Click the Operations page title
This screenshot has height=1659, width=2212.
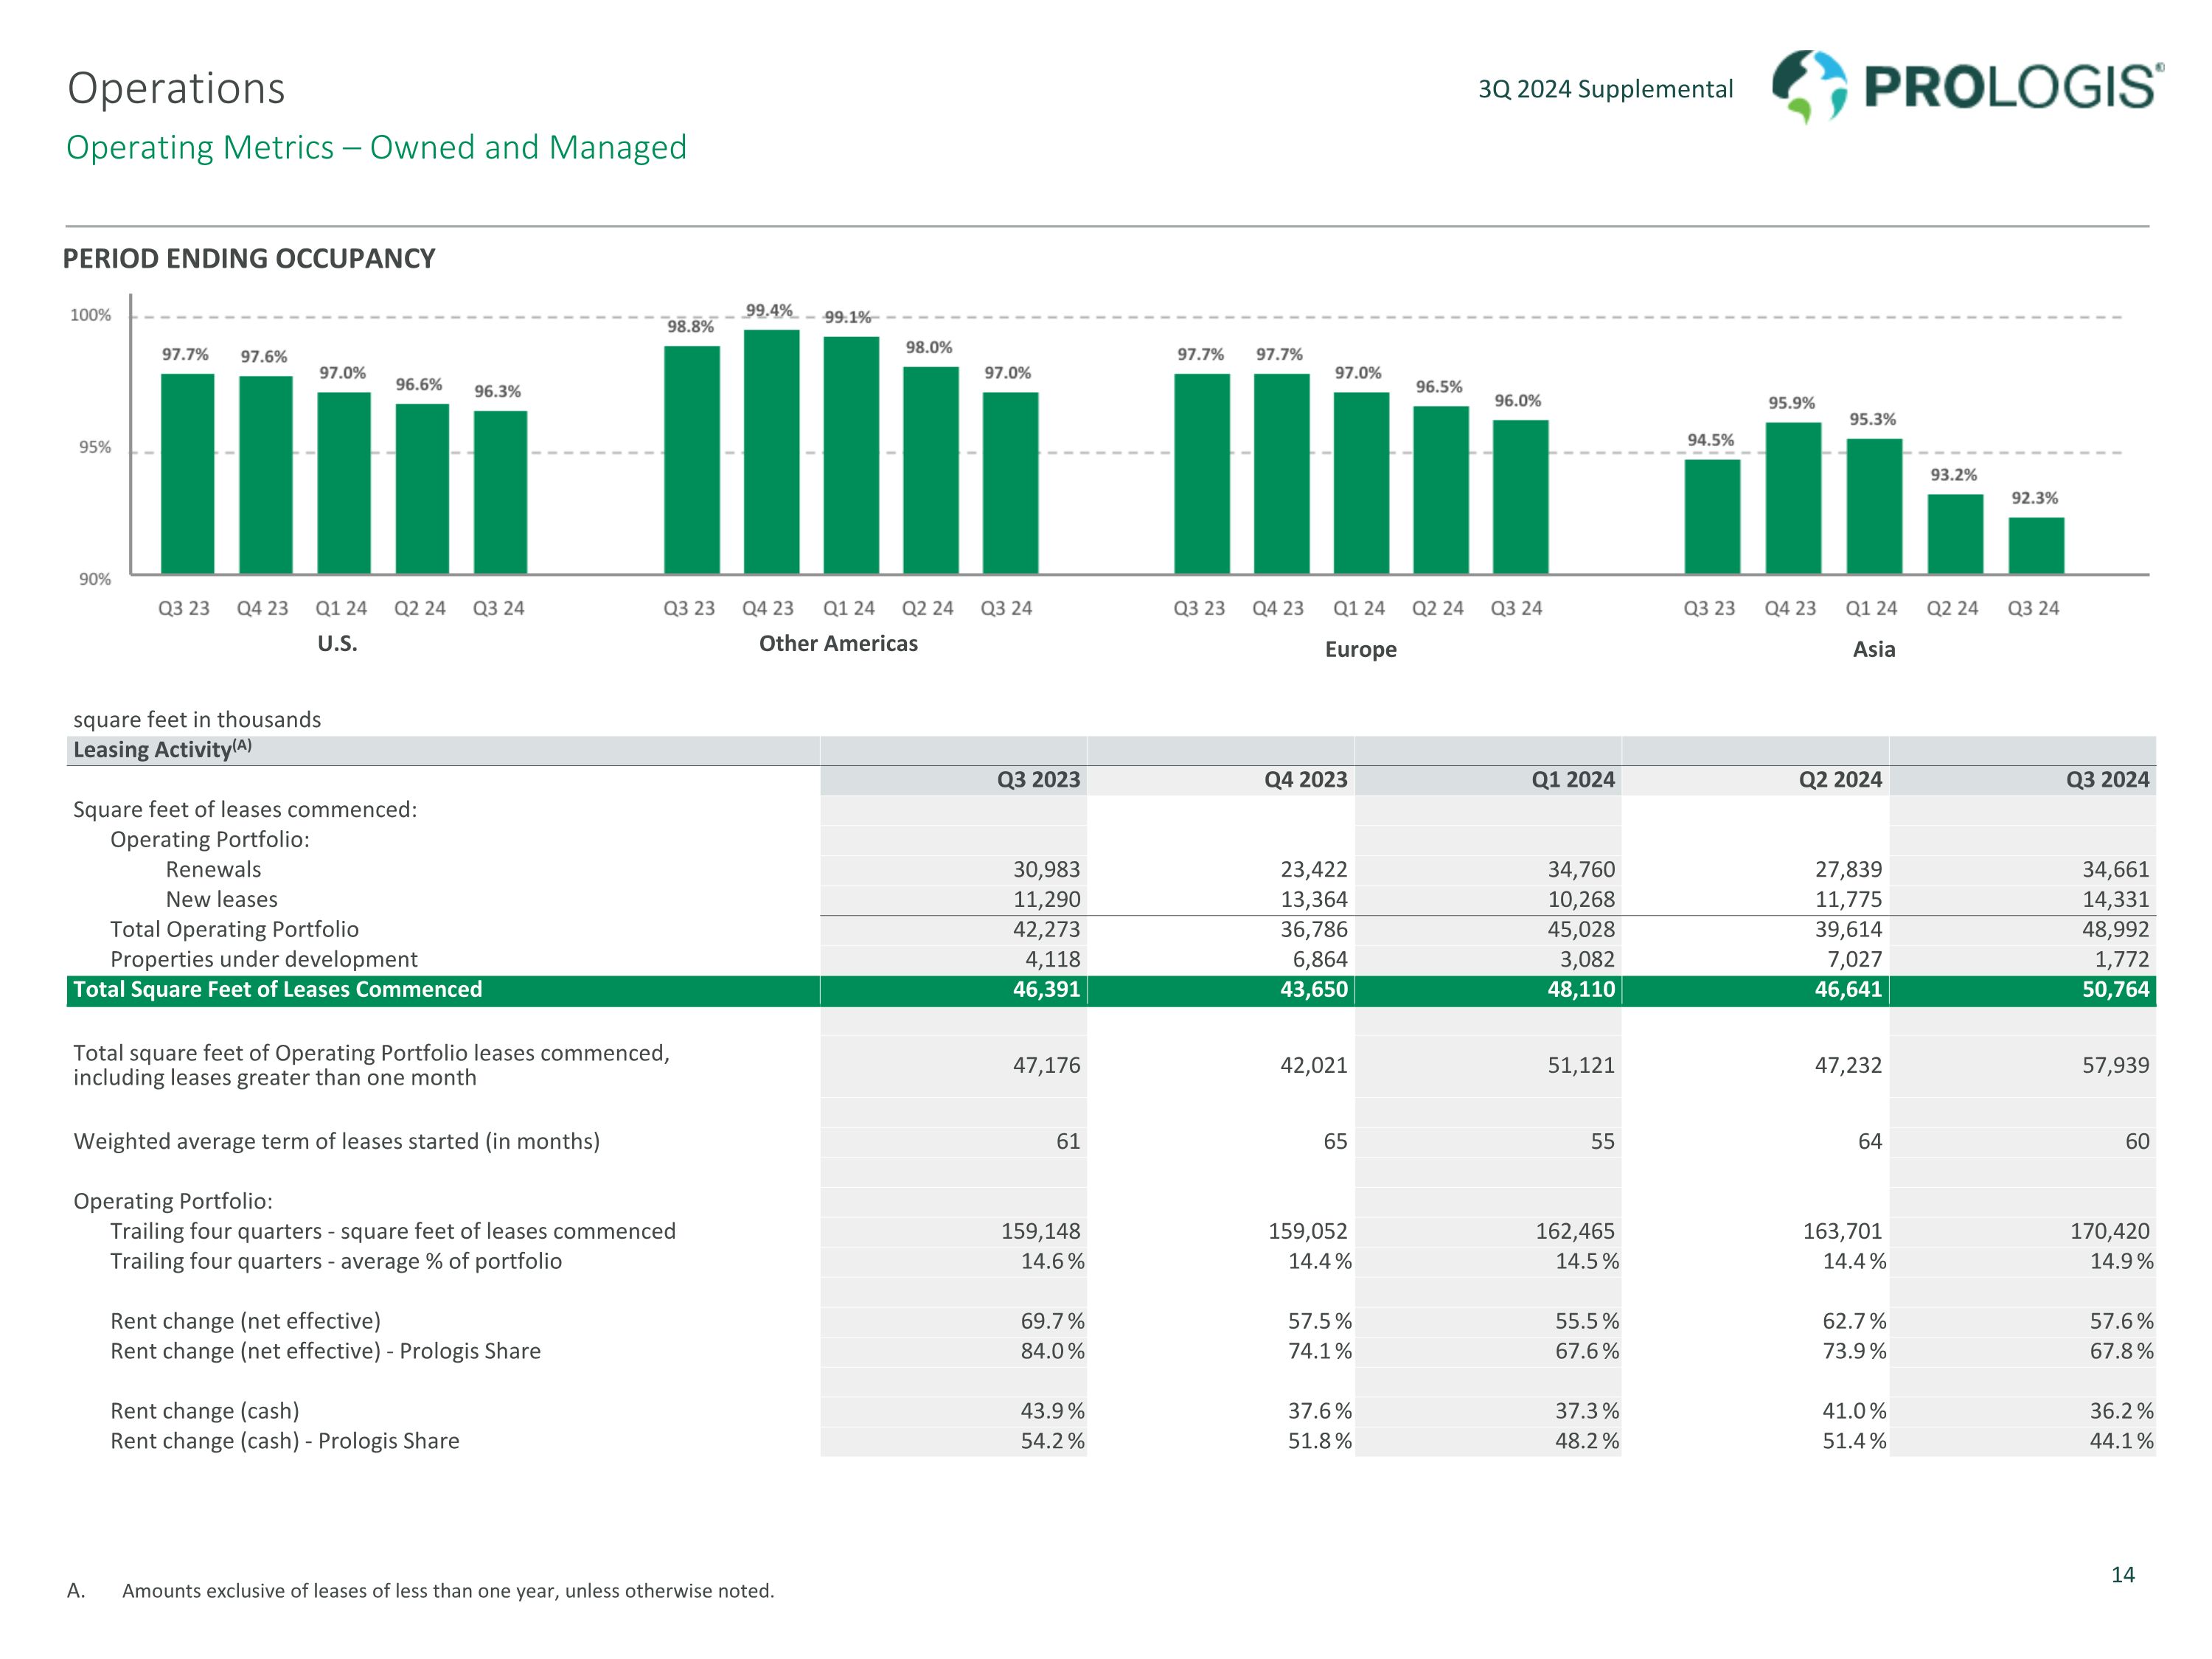[176, 88]
